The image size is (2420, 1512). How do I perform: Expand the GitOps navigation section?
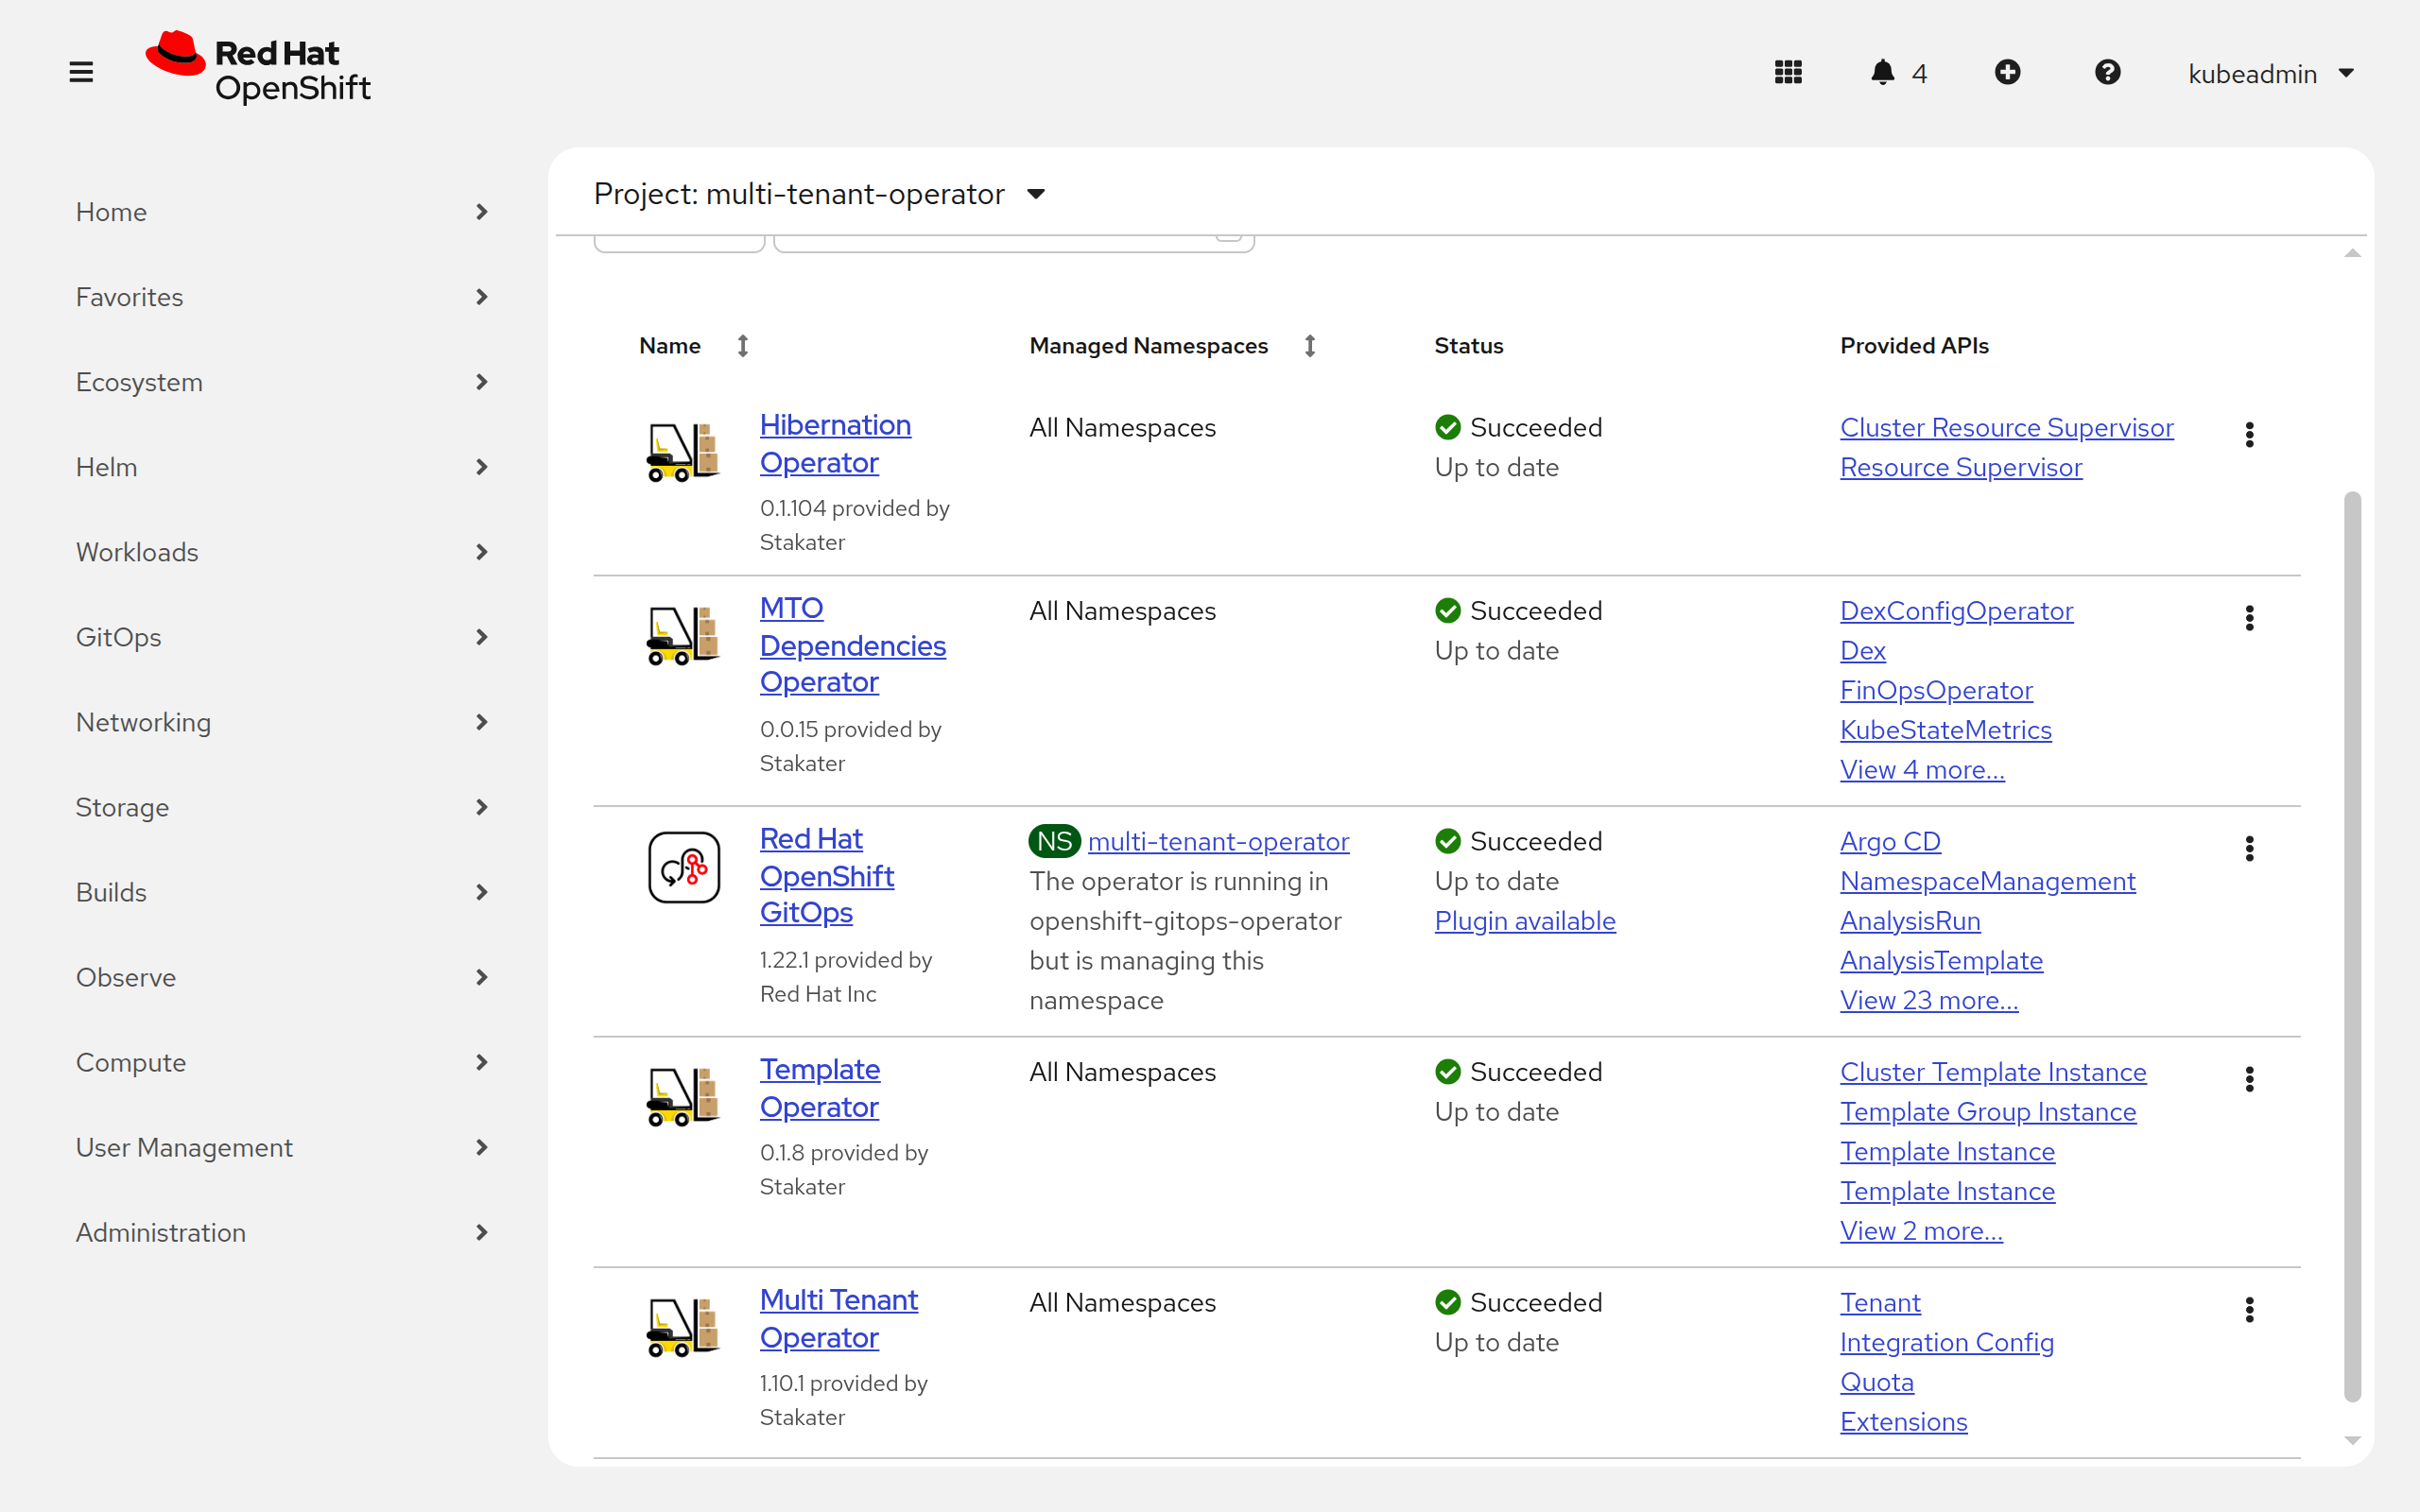point(283,637)
